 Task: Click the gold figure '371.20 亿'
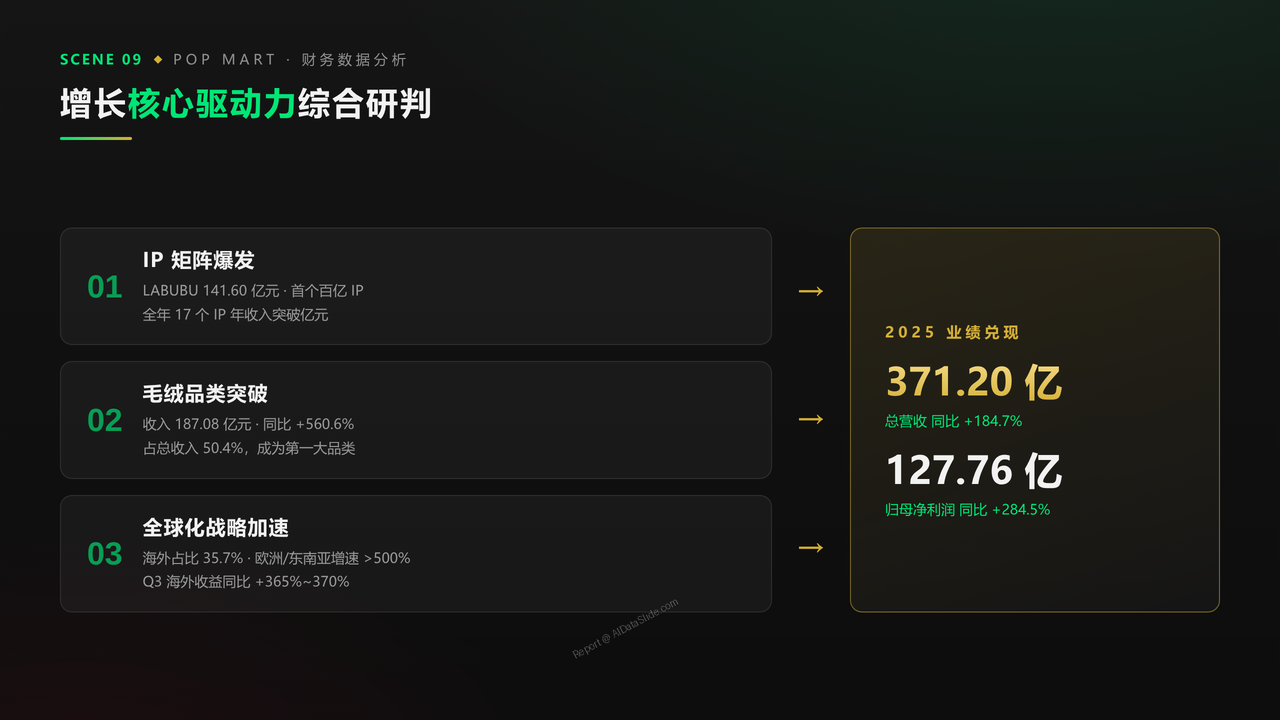(974, 382)
